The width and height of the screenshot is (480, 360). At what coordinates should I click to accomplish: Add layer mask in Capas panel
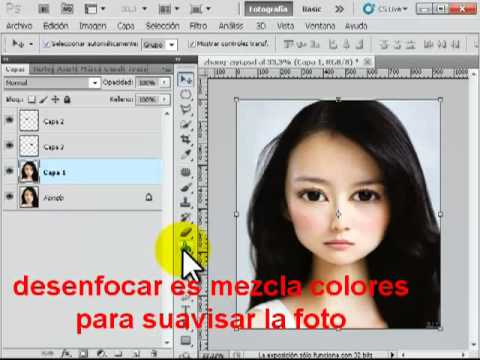[83, 353]
